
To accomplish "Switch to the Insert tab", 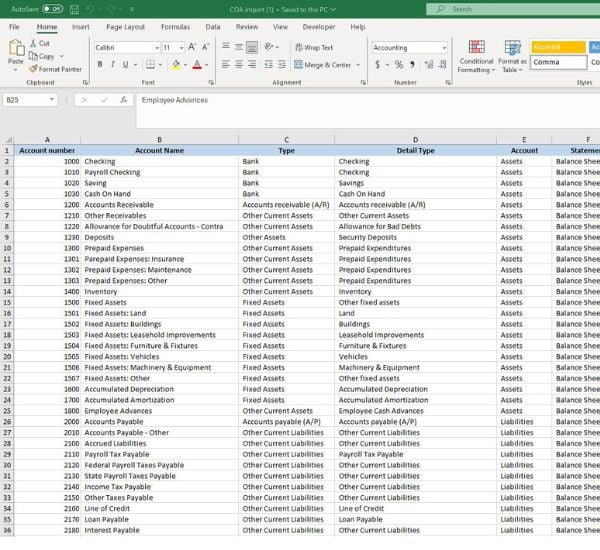I will click(x=80, y=27).
